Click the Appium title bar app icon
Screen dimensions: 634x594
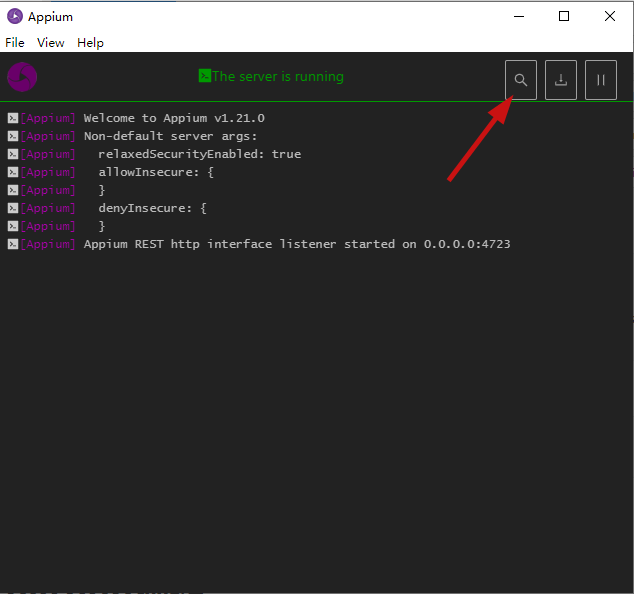tap(15, 17)
